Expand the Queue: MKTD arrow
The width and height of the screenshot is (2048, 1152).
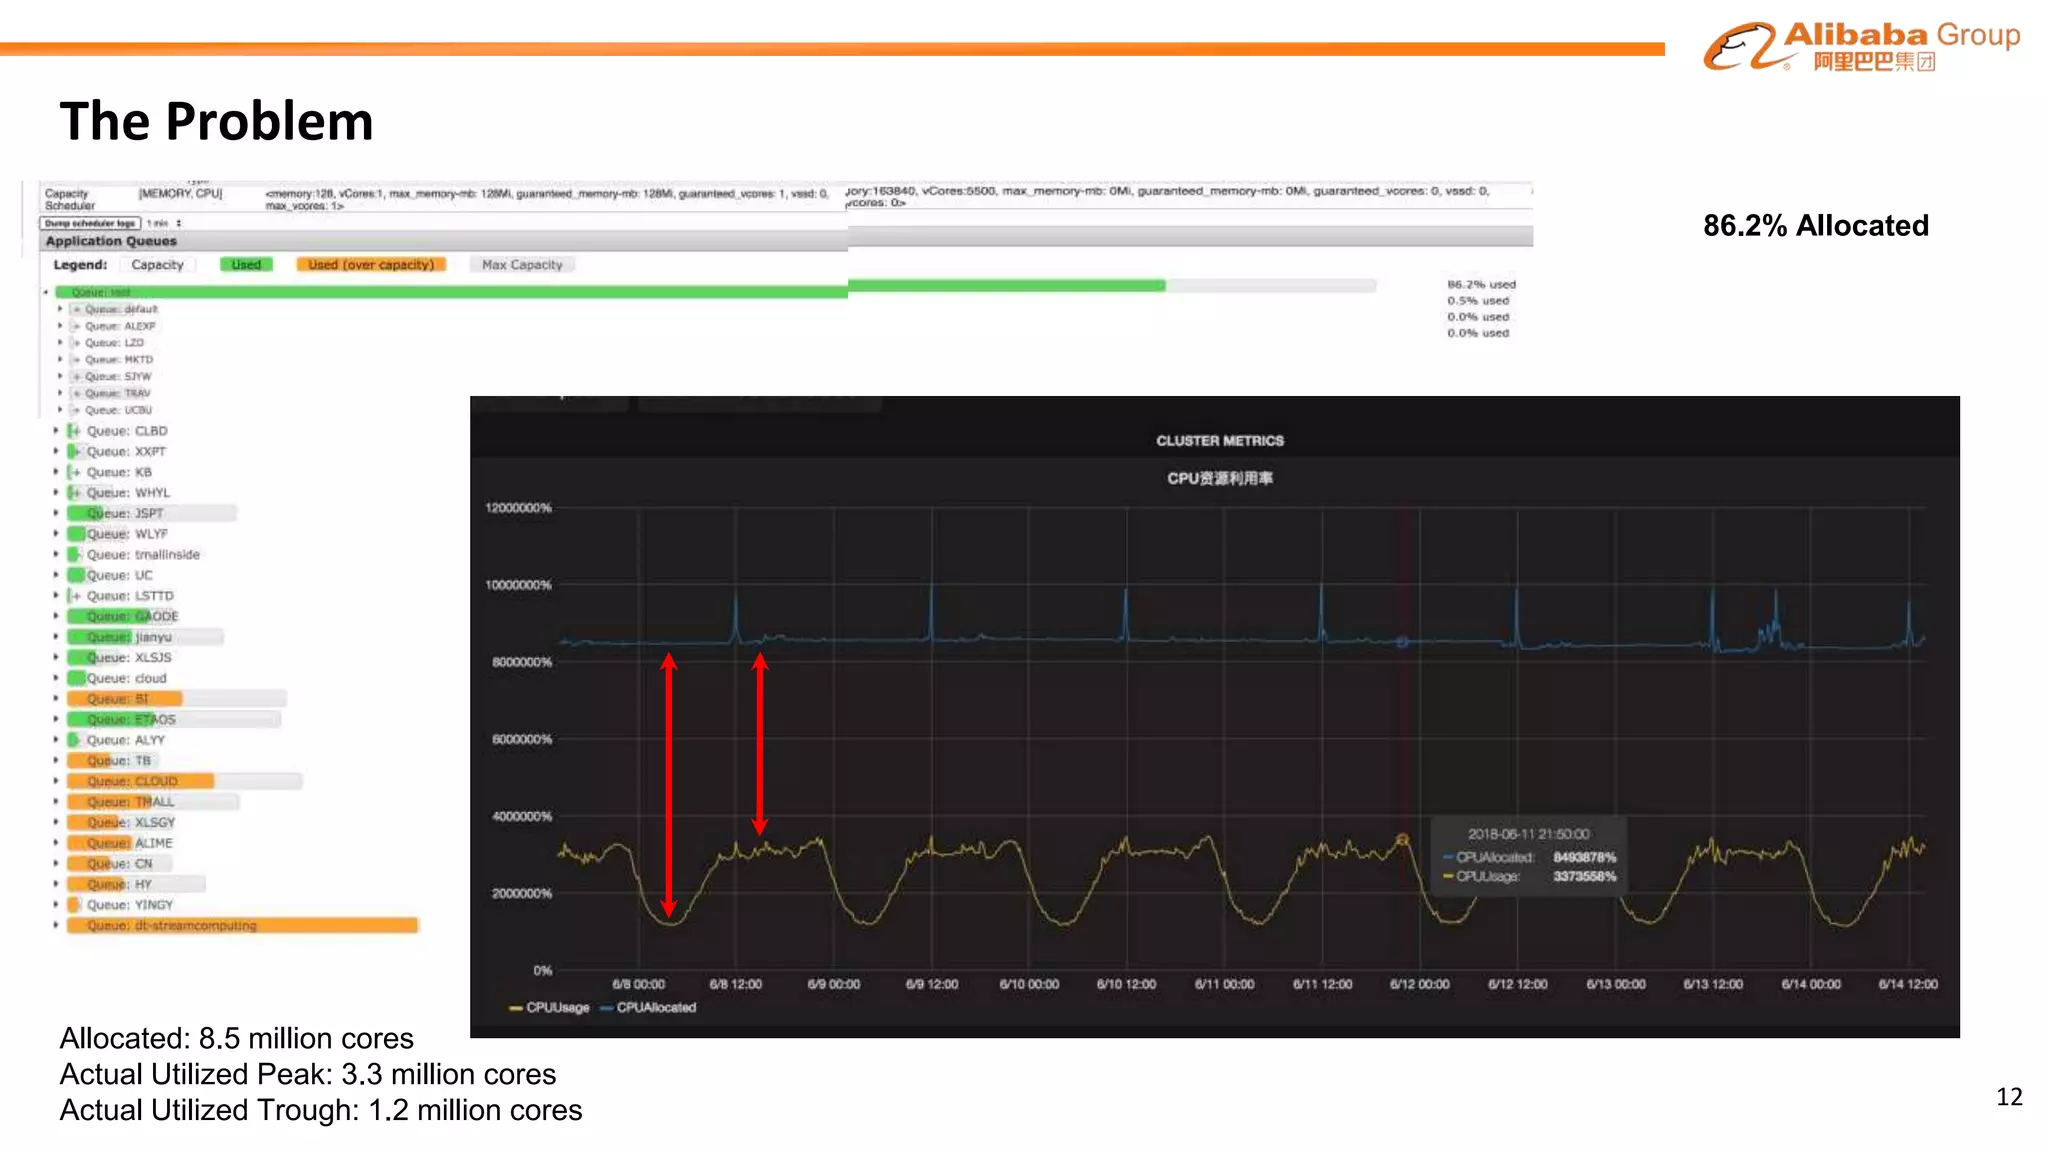point(60,359)
